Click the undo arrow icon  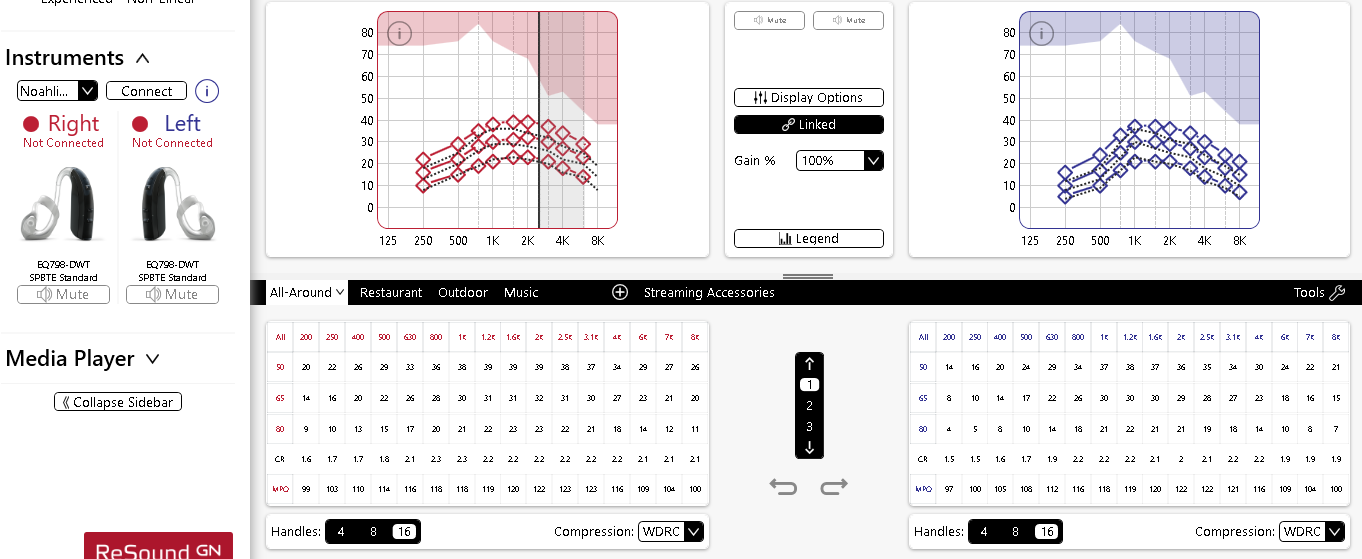pos(783,487)
